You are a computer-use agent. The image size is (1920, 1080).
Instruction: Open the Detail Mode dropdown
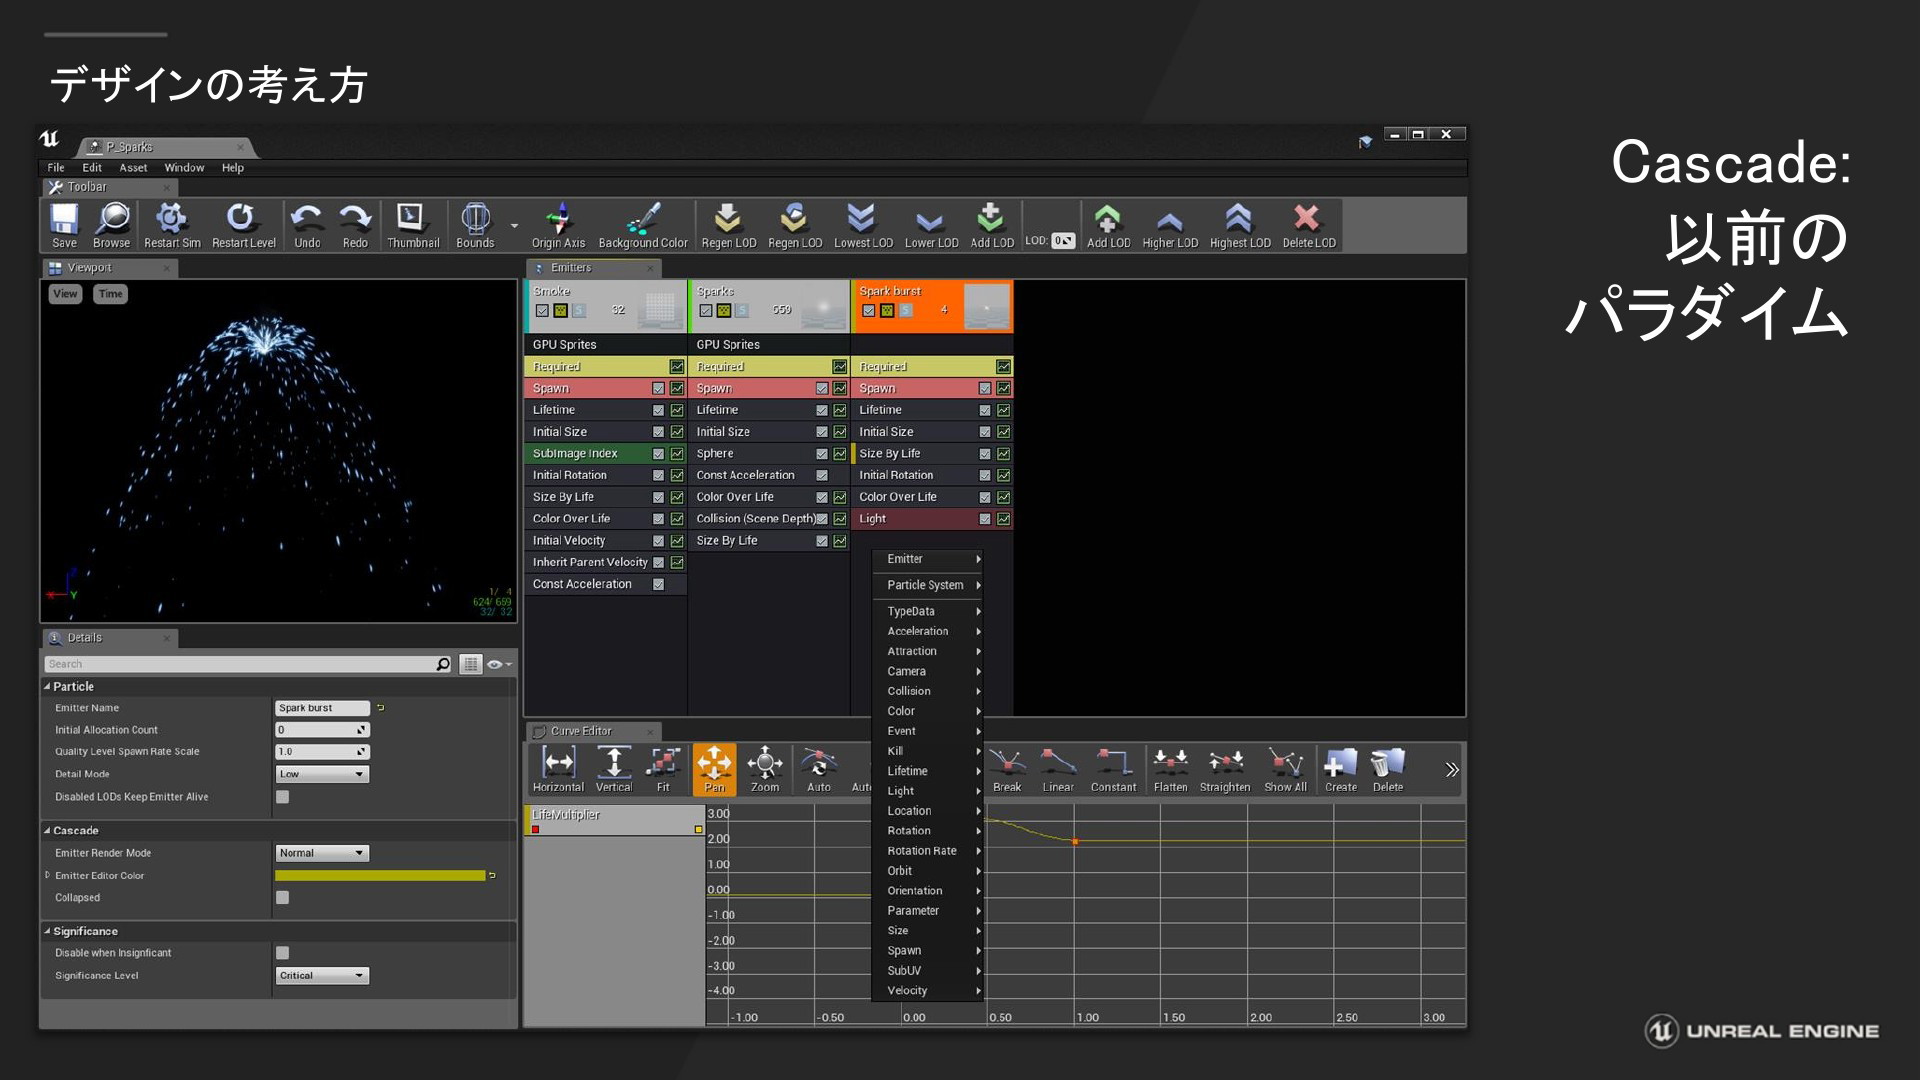322,774
